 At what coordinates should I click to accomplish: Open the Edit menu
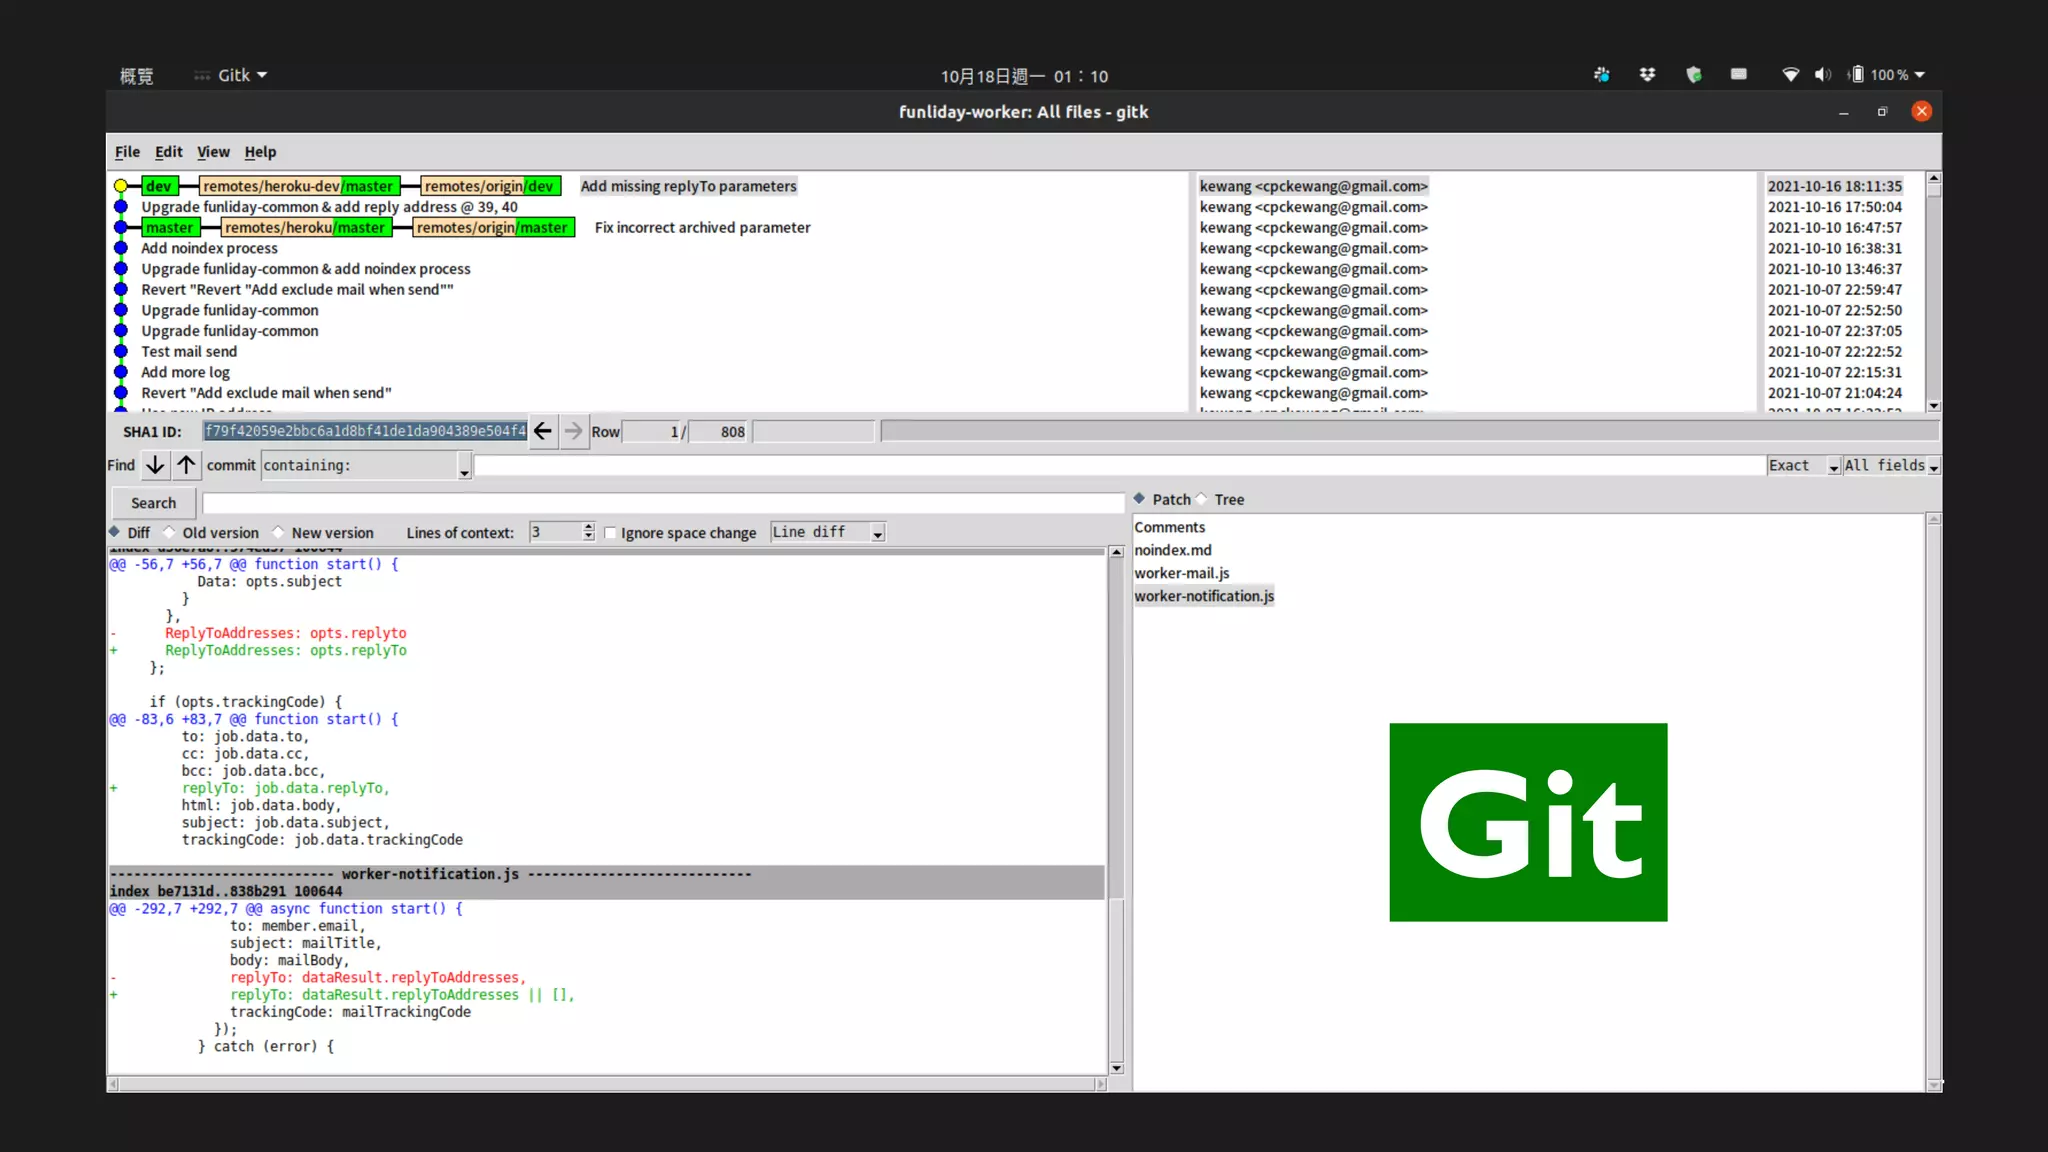point(168,152)
